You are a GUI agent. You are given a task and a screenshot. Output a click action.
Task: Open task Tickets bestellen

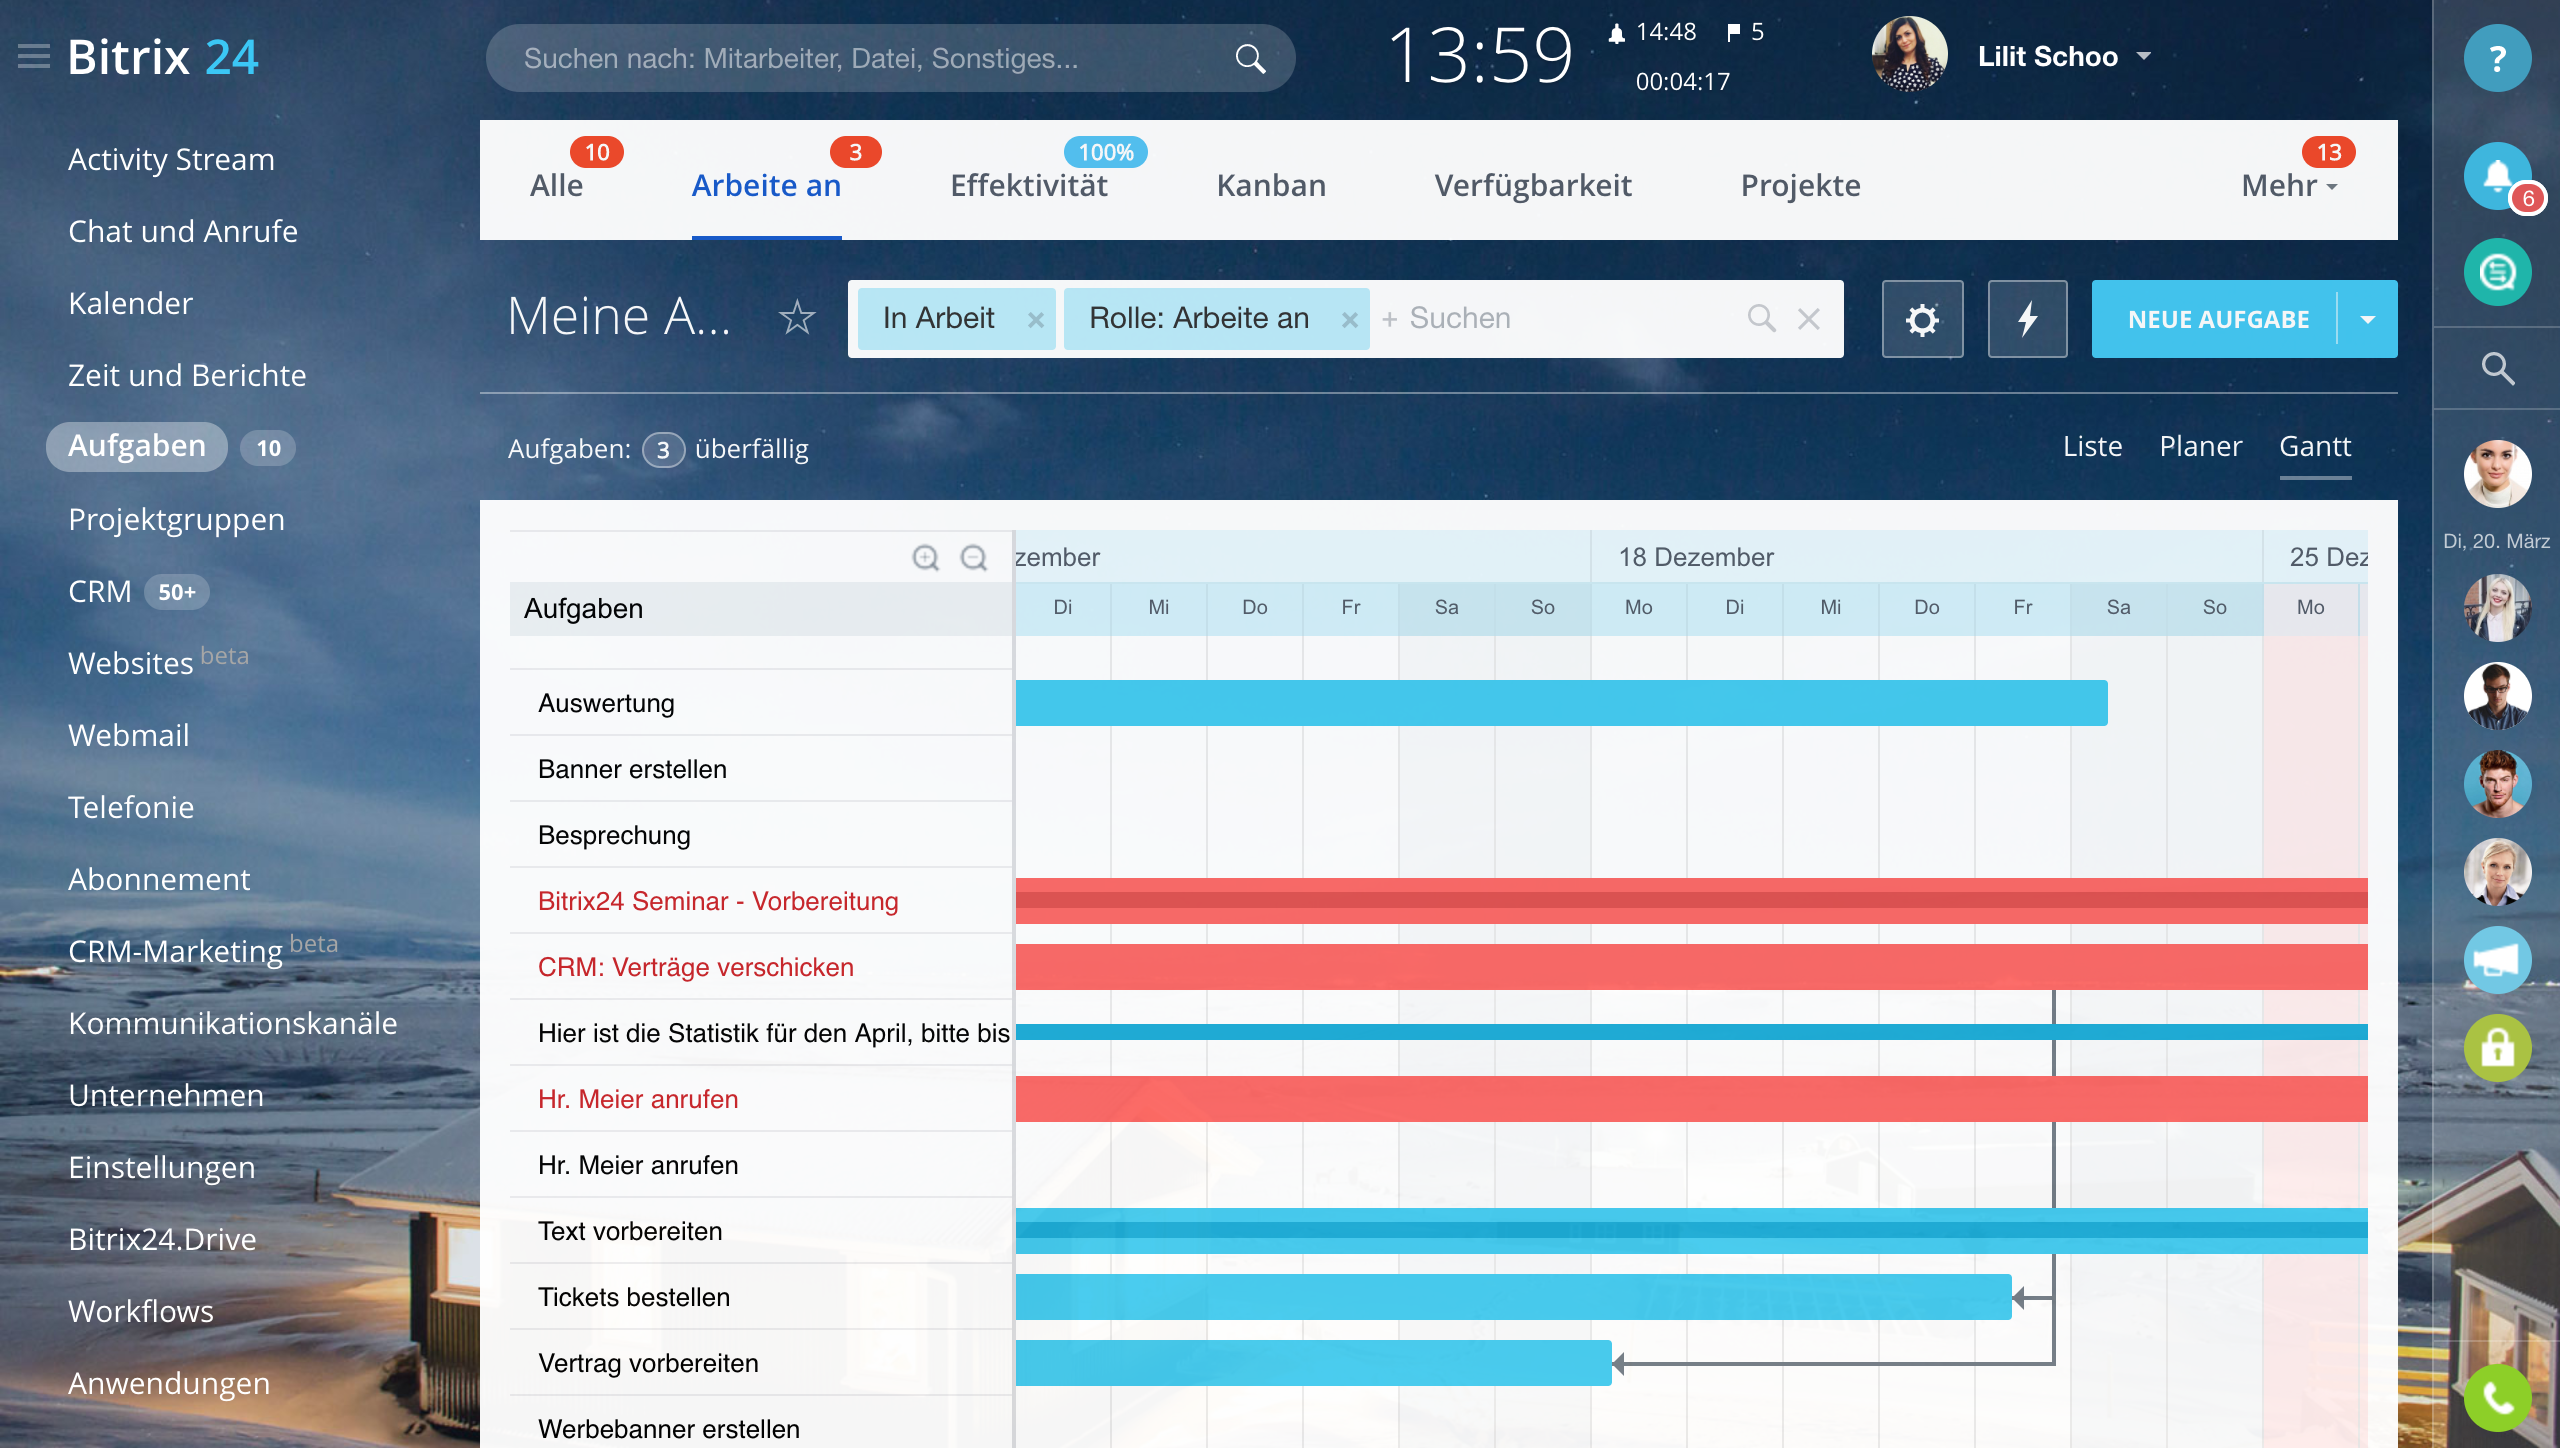[x=634, y=1297]
